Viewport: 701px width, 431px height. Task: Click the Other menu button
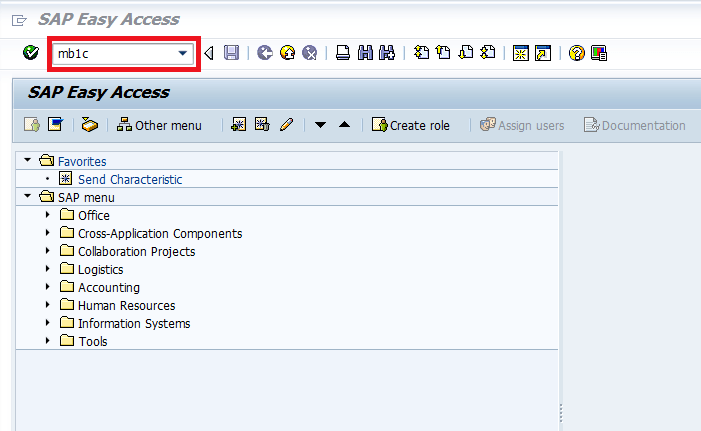[x=159, y=125]
